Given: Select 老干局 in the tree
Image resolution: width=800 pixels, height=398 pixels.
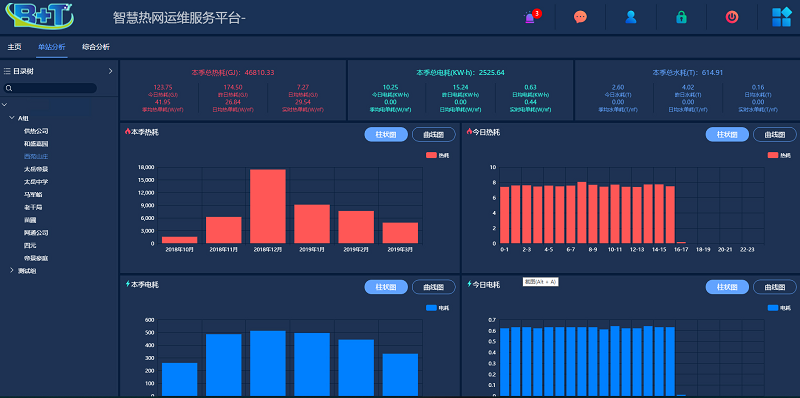Looking at the screenshot, I should [33, 207].
